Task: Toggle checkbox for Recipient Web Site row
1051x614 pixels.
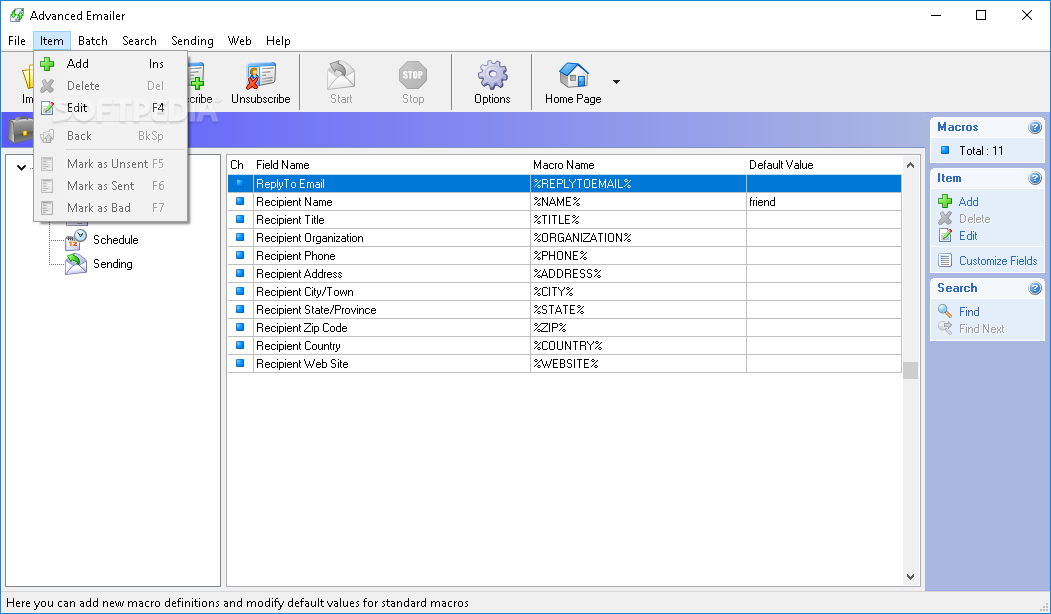Action: (239, 364)
